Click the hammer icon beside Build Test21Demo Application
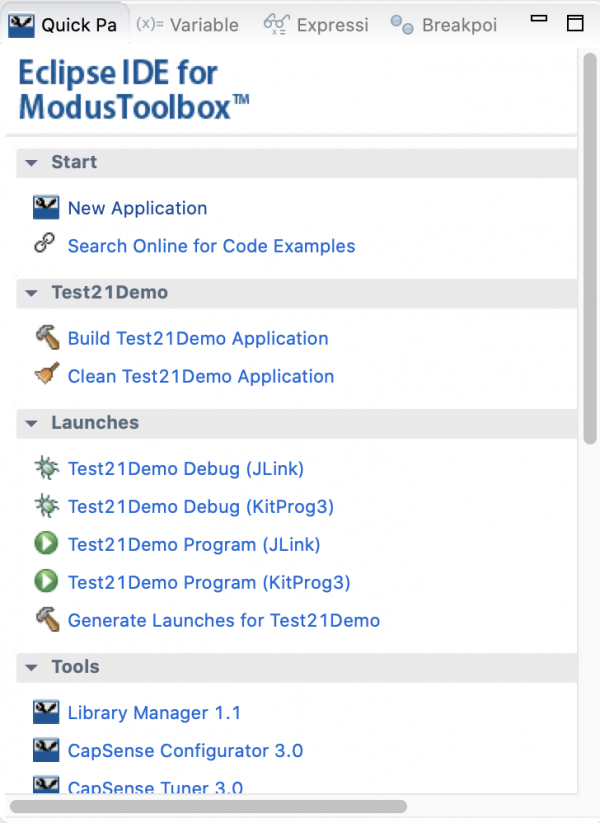The image size is (600, 823). (x=46, y=337)
